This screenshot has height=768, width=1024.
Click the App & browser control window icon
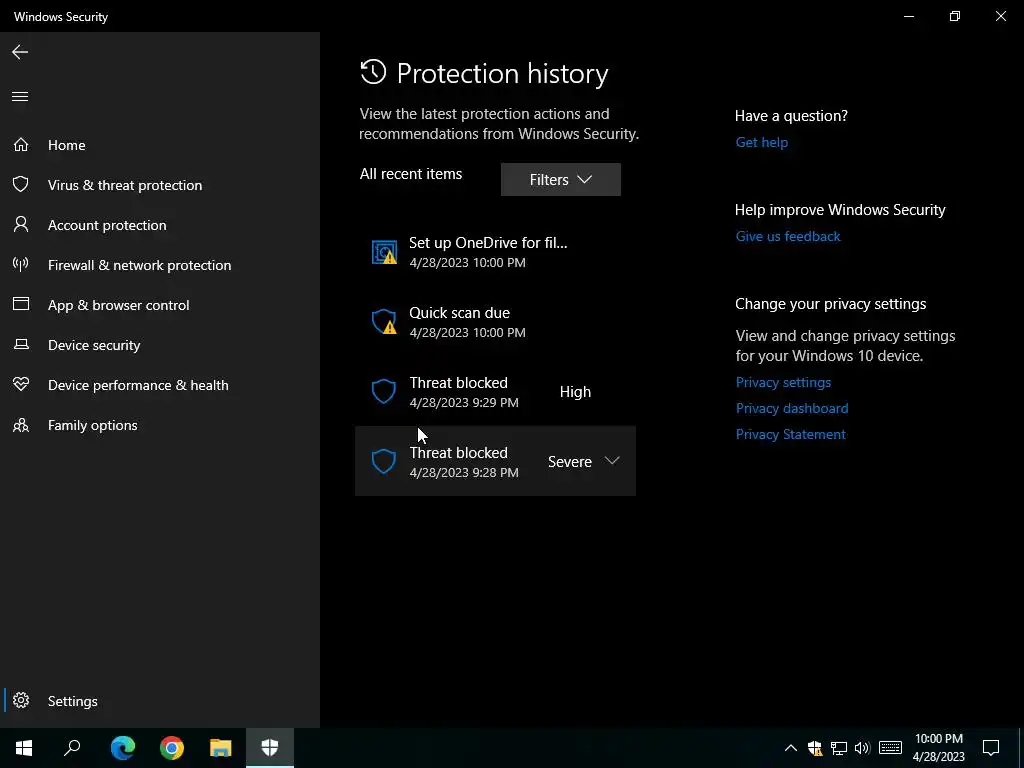click(x=21, y=304)
